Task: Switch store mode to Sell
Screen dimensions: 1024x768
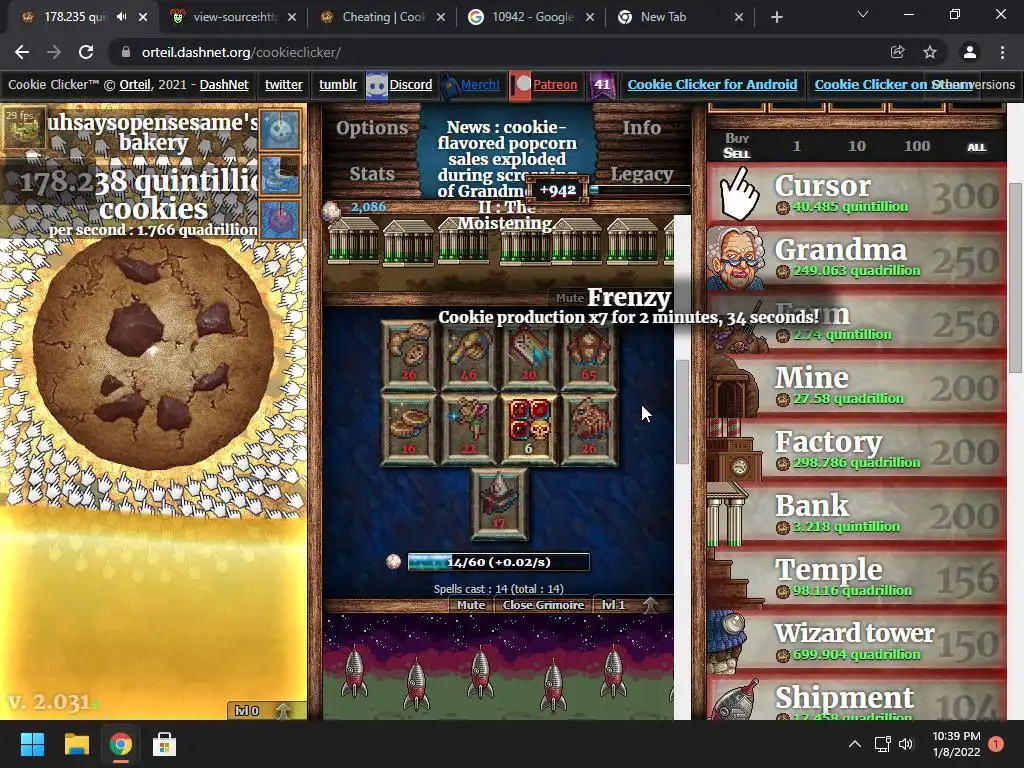Action: tap(737, 153)
